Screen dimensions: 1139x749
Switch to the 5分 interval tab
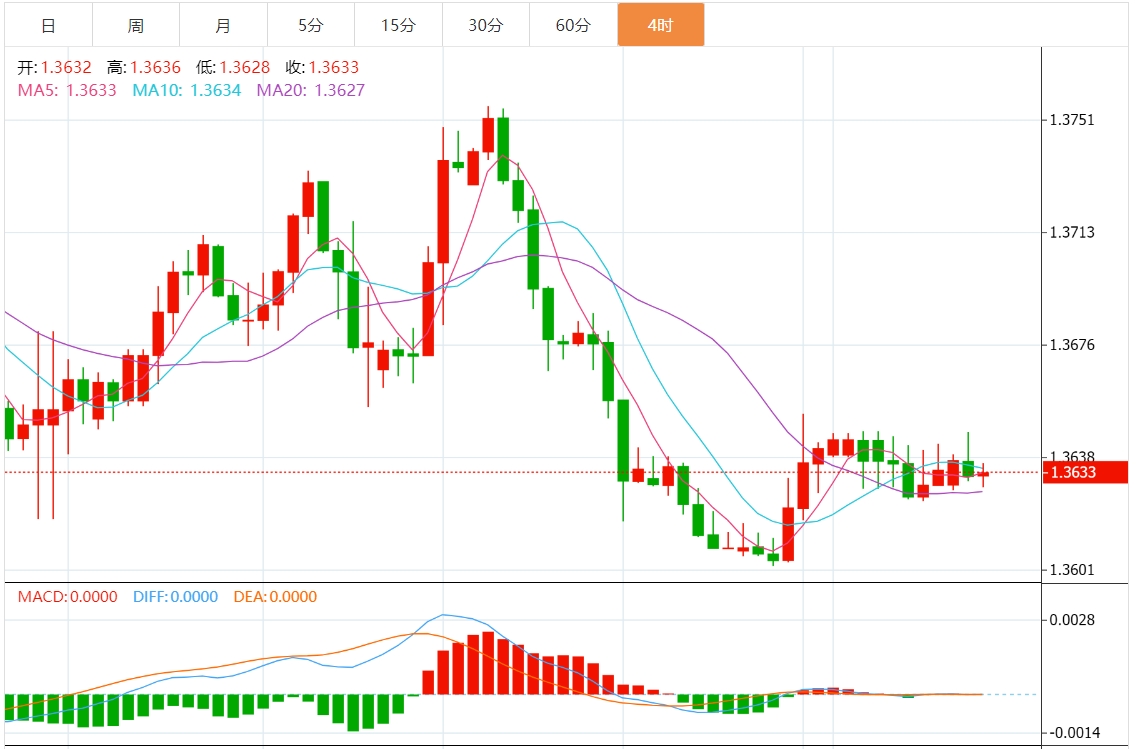(x=311, y=25)
